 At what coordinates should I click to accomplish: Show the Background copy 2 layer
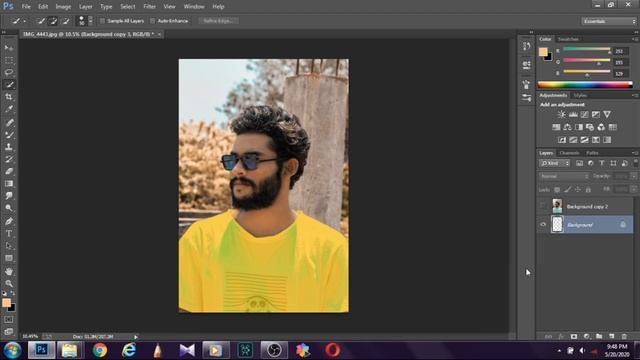point(543,206)
